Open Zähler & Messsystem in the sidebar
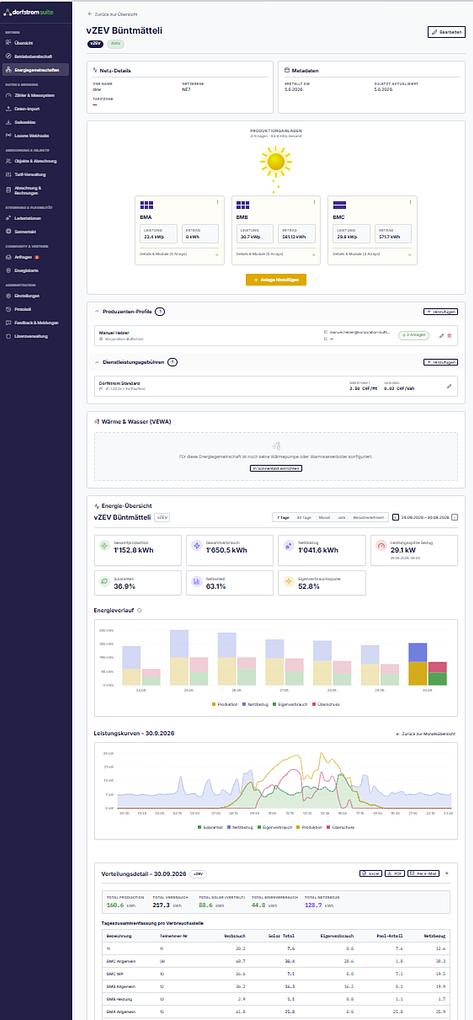Viewport: 473px width, 1020px height. coord(35,96)
